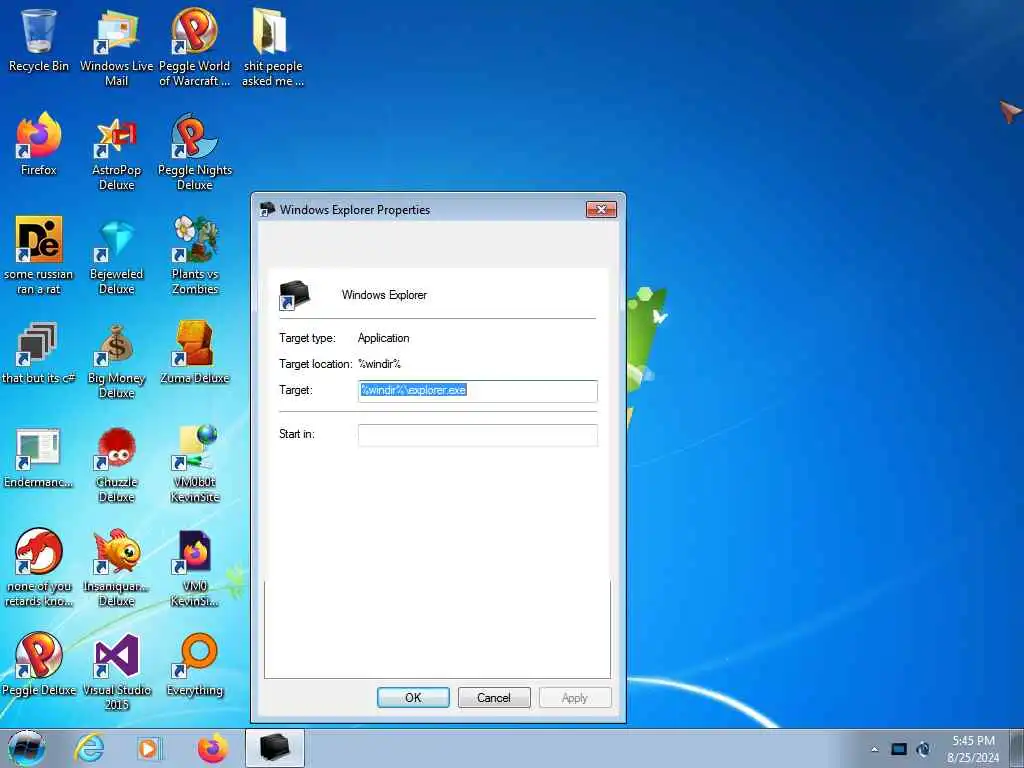This screenshot has width=1024, height=768.
Task: Select the 'some russian ran a rat' icon
Action: (x=39, y=256)
